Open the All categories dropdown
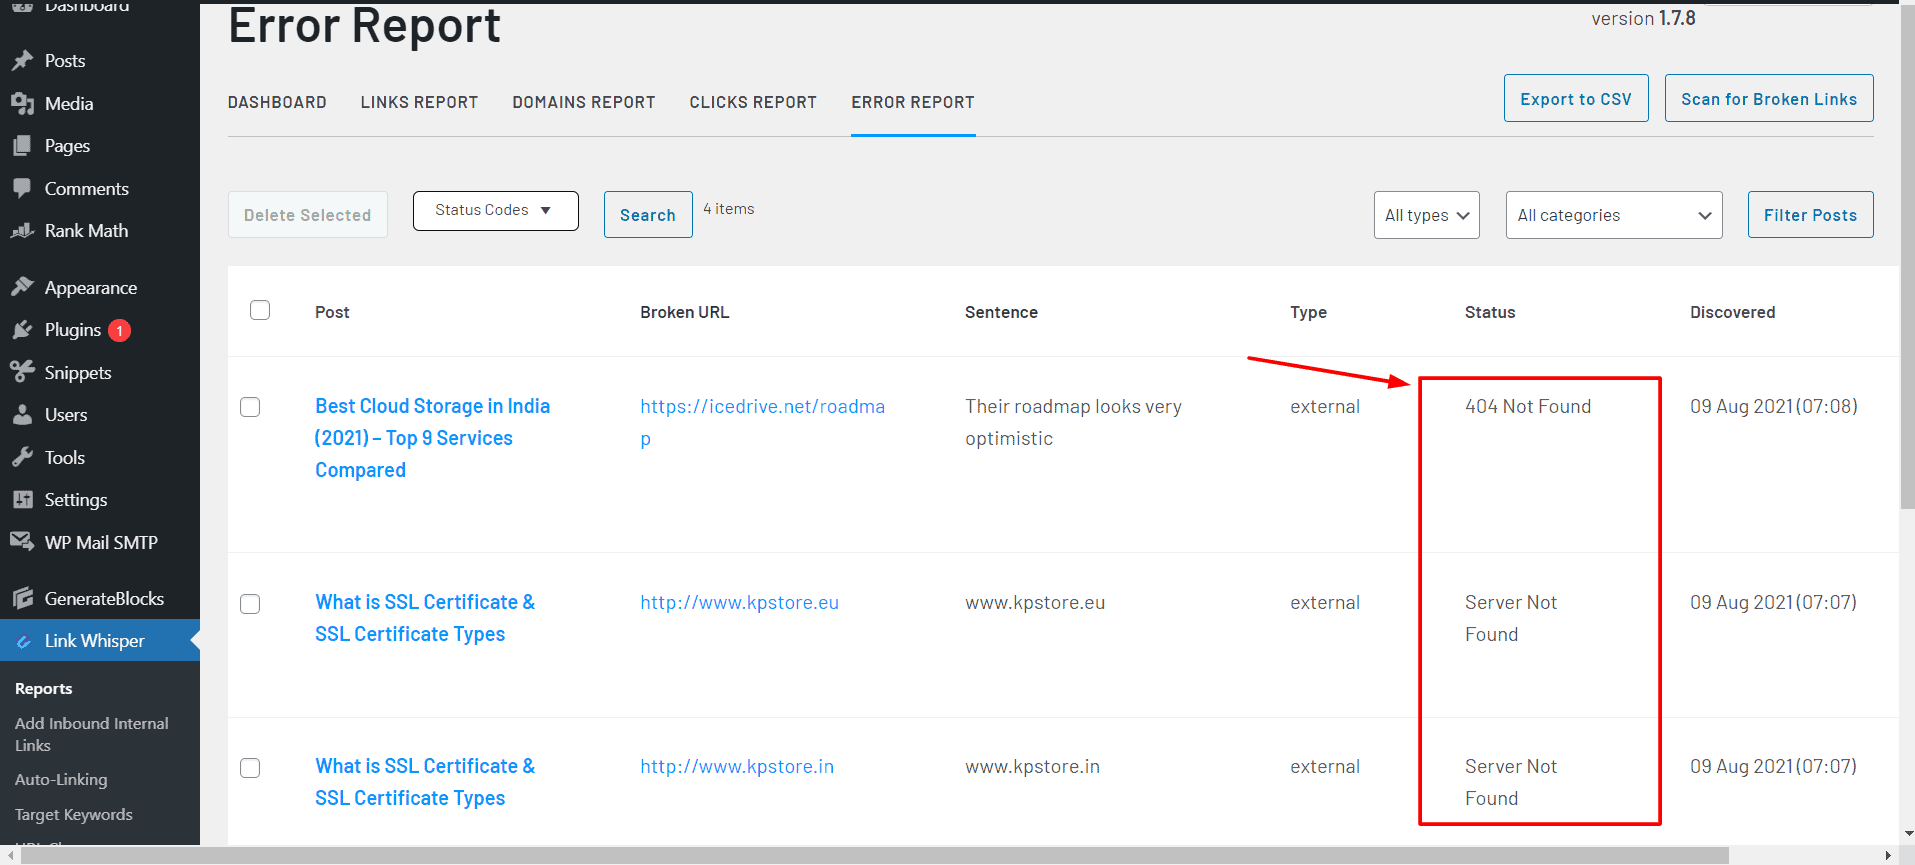1915x865 pixels. (1613, 215)
